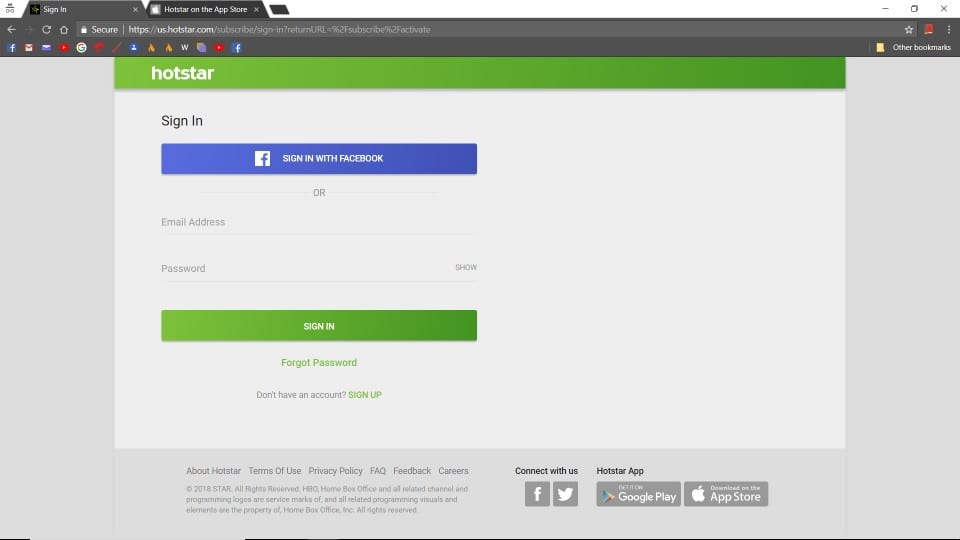Viewport: 960px width, 540px height.
Task: Click the Email Address field
Action: [319, 222]
